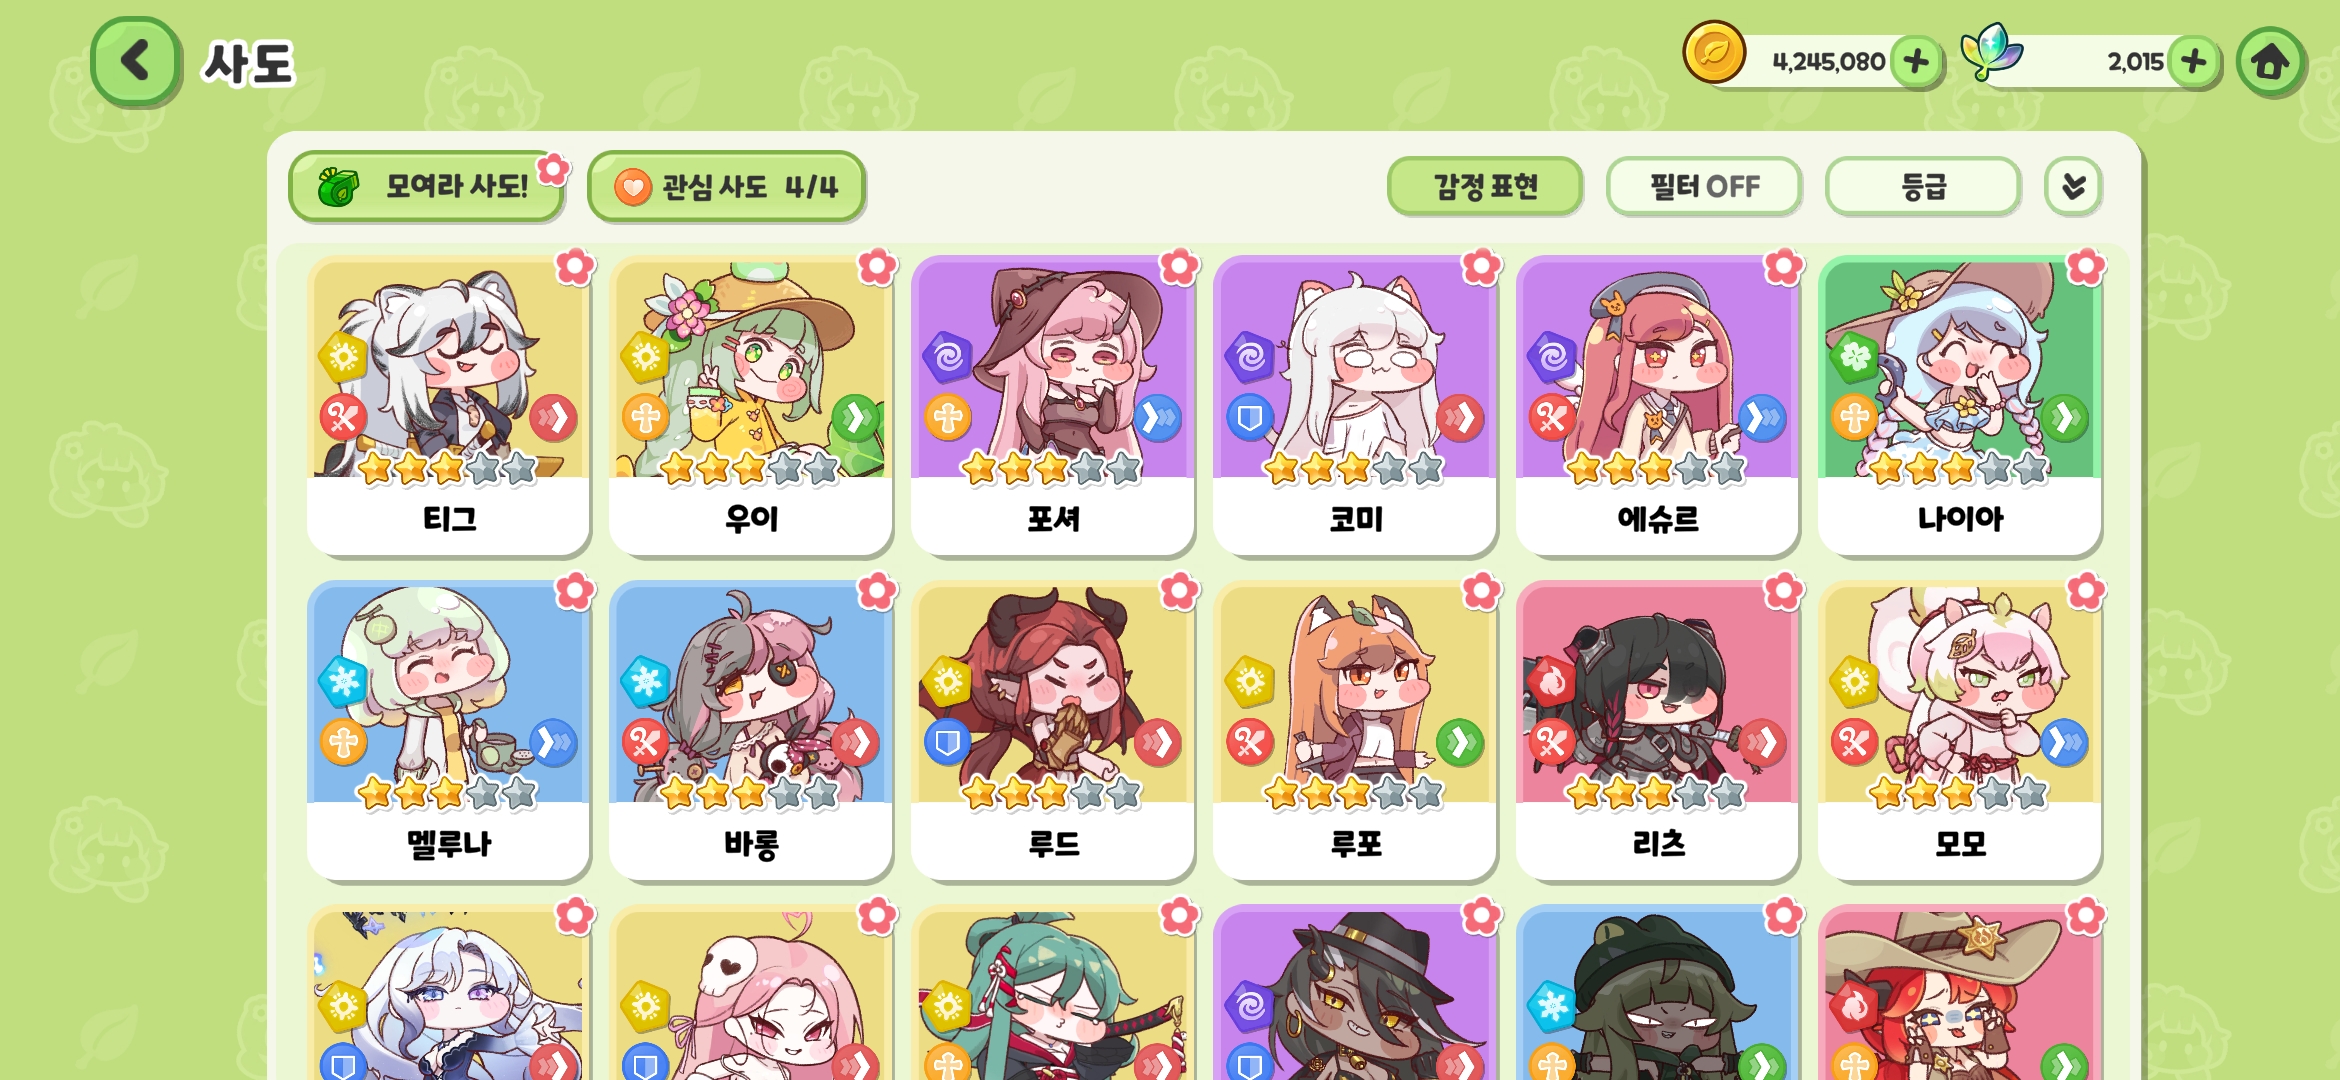Open the 등급 sort dropdown

click(x=1923, y=186)
